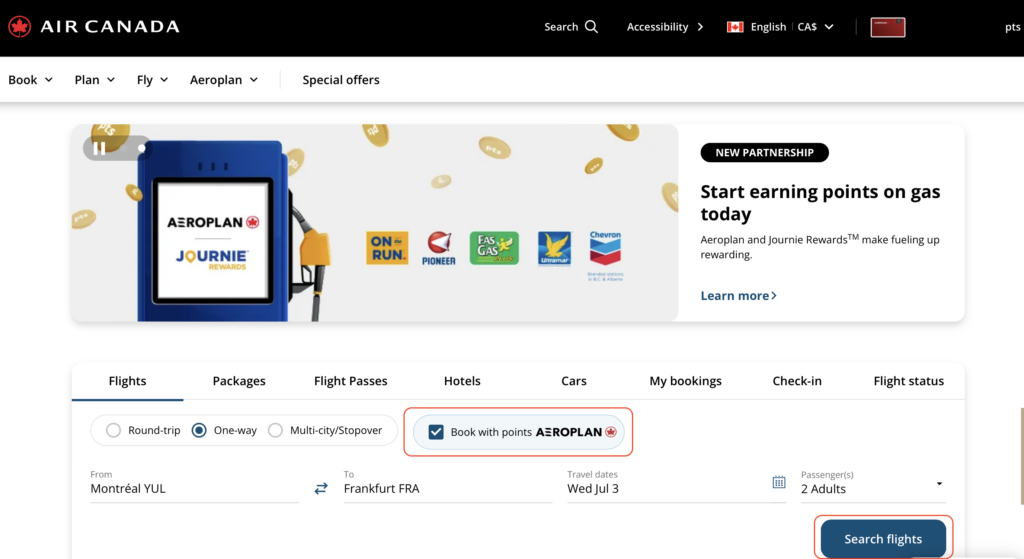Open the language and currency dropdown
The width and height of the screenshot is (1024, 559).
click(x=780, y=27)
